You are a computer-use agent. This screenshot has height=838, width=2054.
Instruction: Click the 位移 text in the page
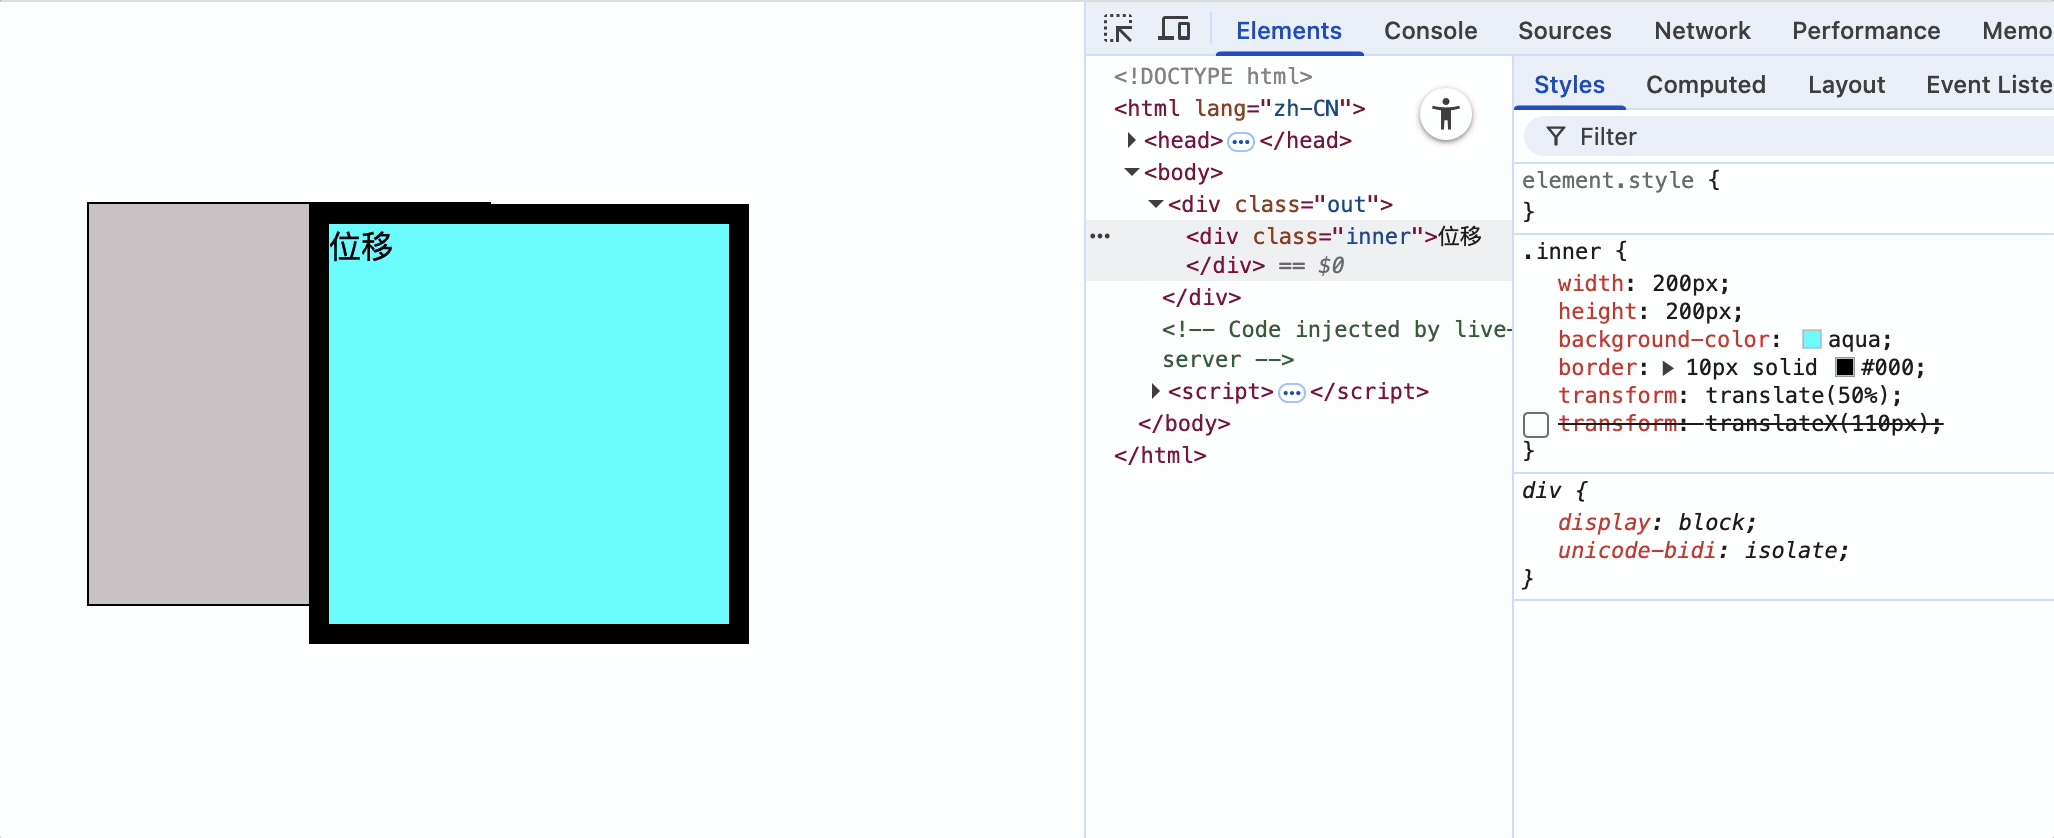[x=361, y=246]
